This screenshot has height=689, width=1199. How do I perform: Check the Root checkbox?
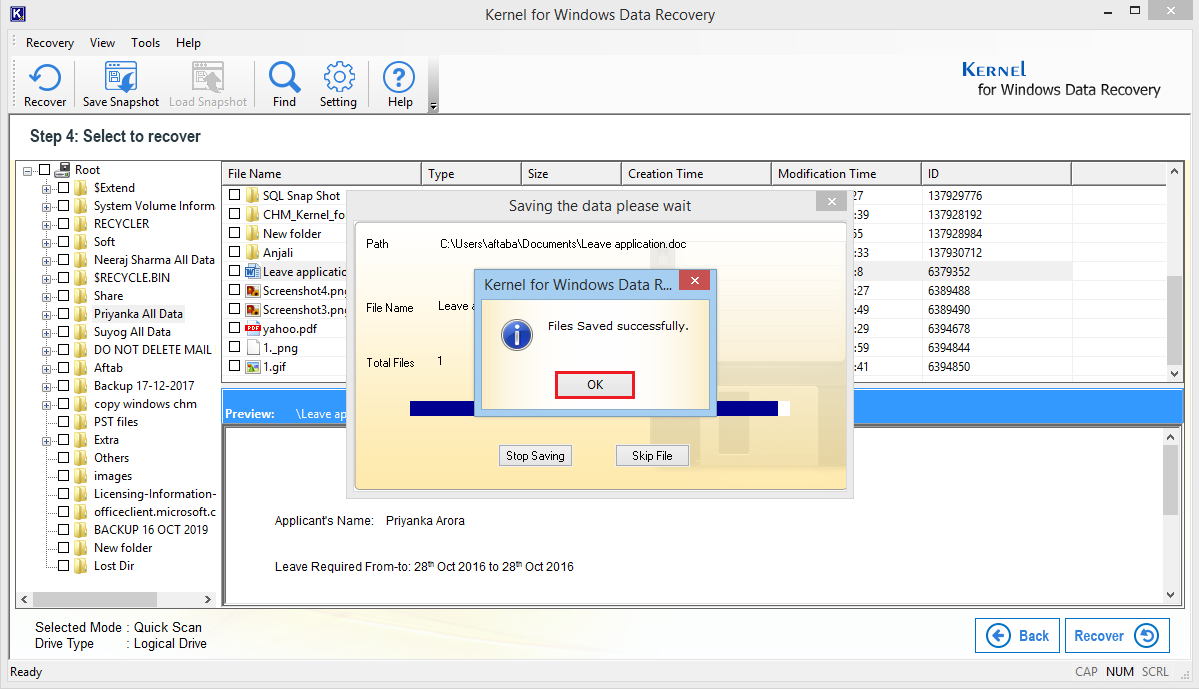tap(44, 170)
